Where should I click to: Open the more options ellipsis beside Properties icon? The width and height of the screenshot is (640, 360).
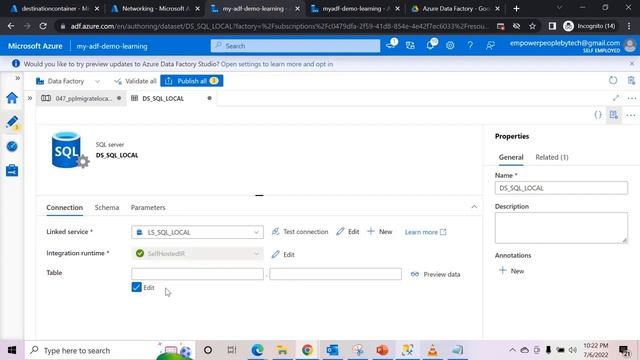point(631,116)
